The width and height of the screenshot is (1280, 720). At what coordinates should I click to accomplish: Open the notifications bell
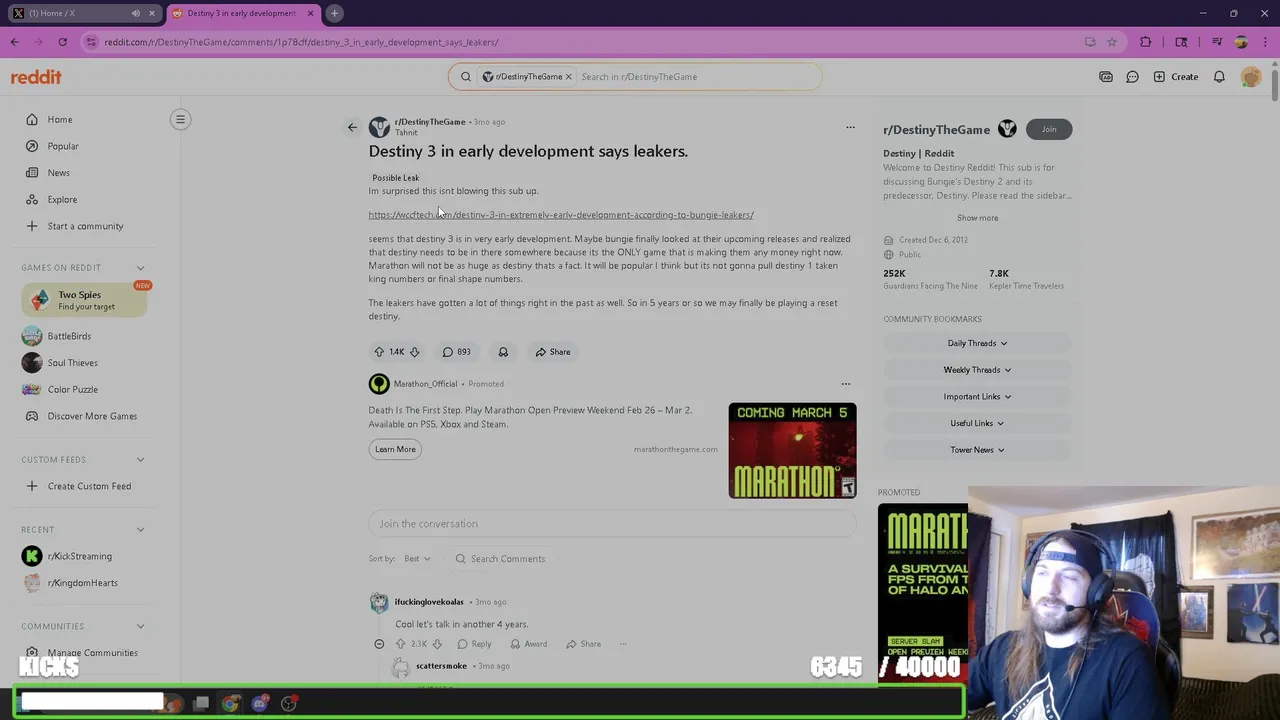(x=1219, y=77)
